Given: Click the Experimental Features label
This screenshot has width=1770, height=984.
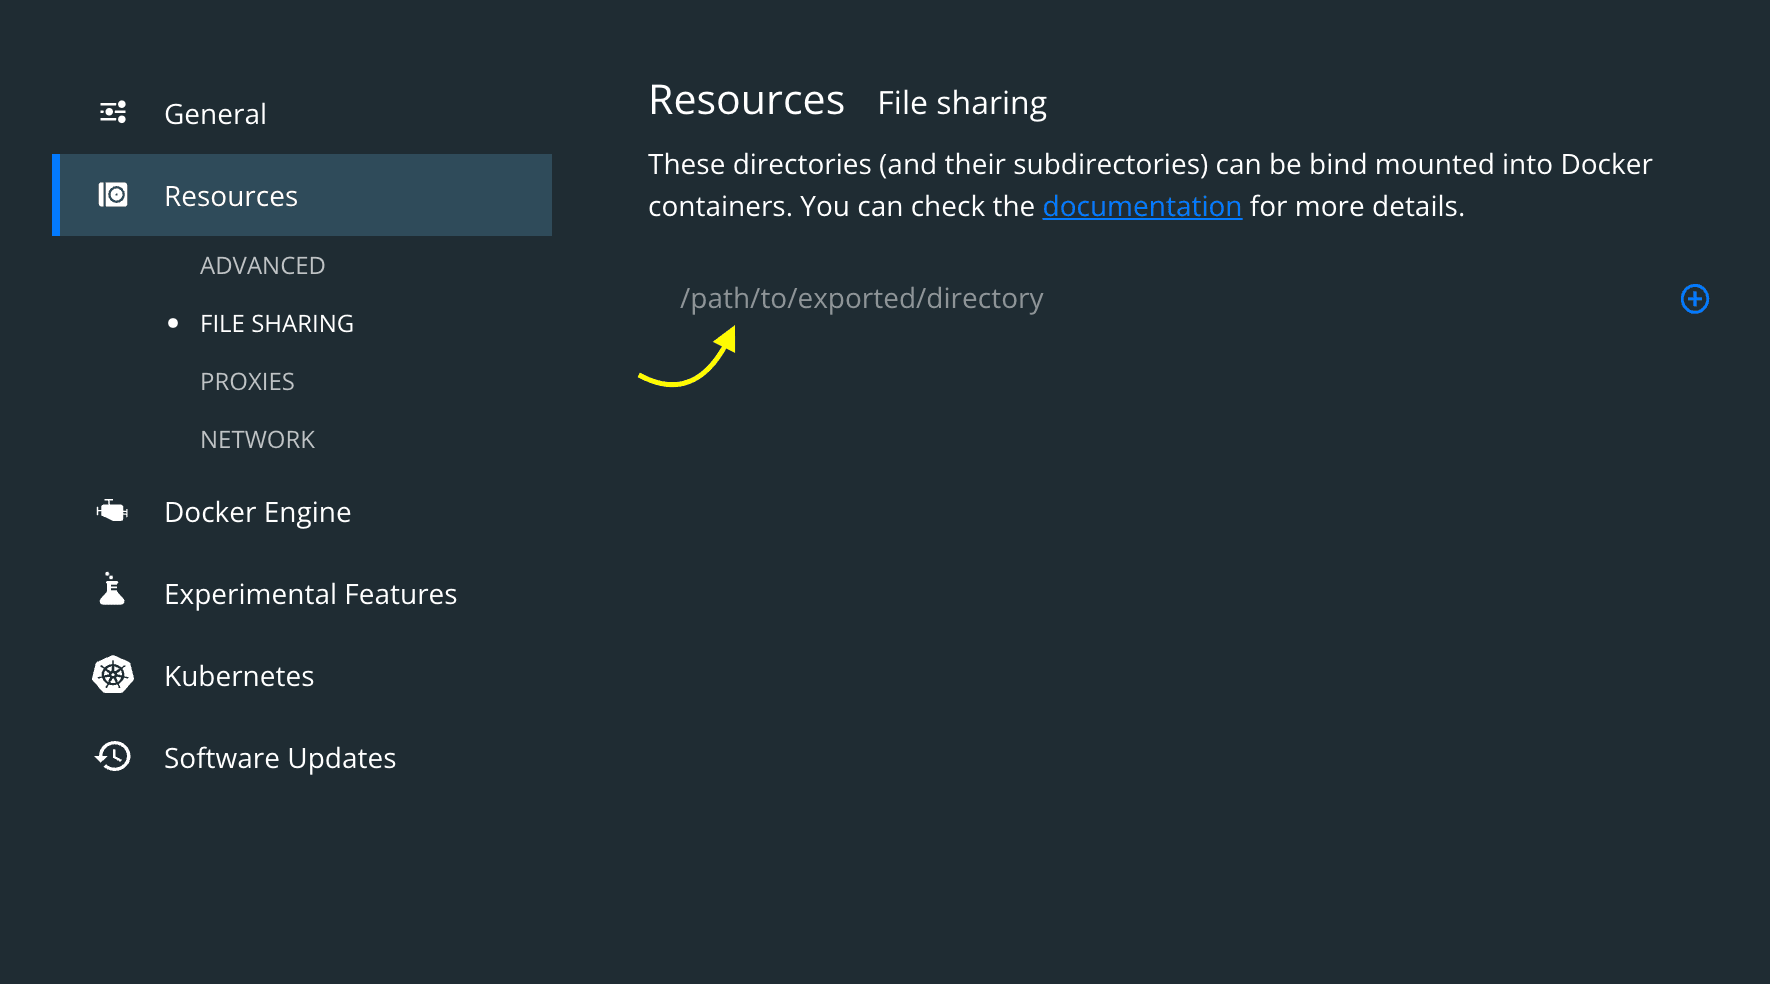Looking at the screenshot, I should pyautogui.click(x=310, y=593).
